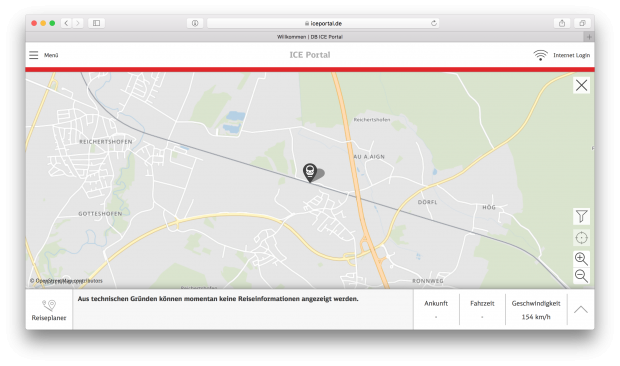Click the DÖRFL map label
620x366 pixels.
427,202
